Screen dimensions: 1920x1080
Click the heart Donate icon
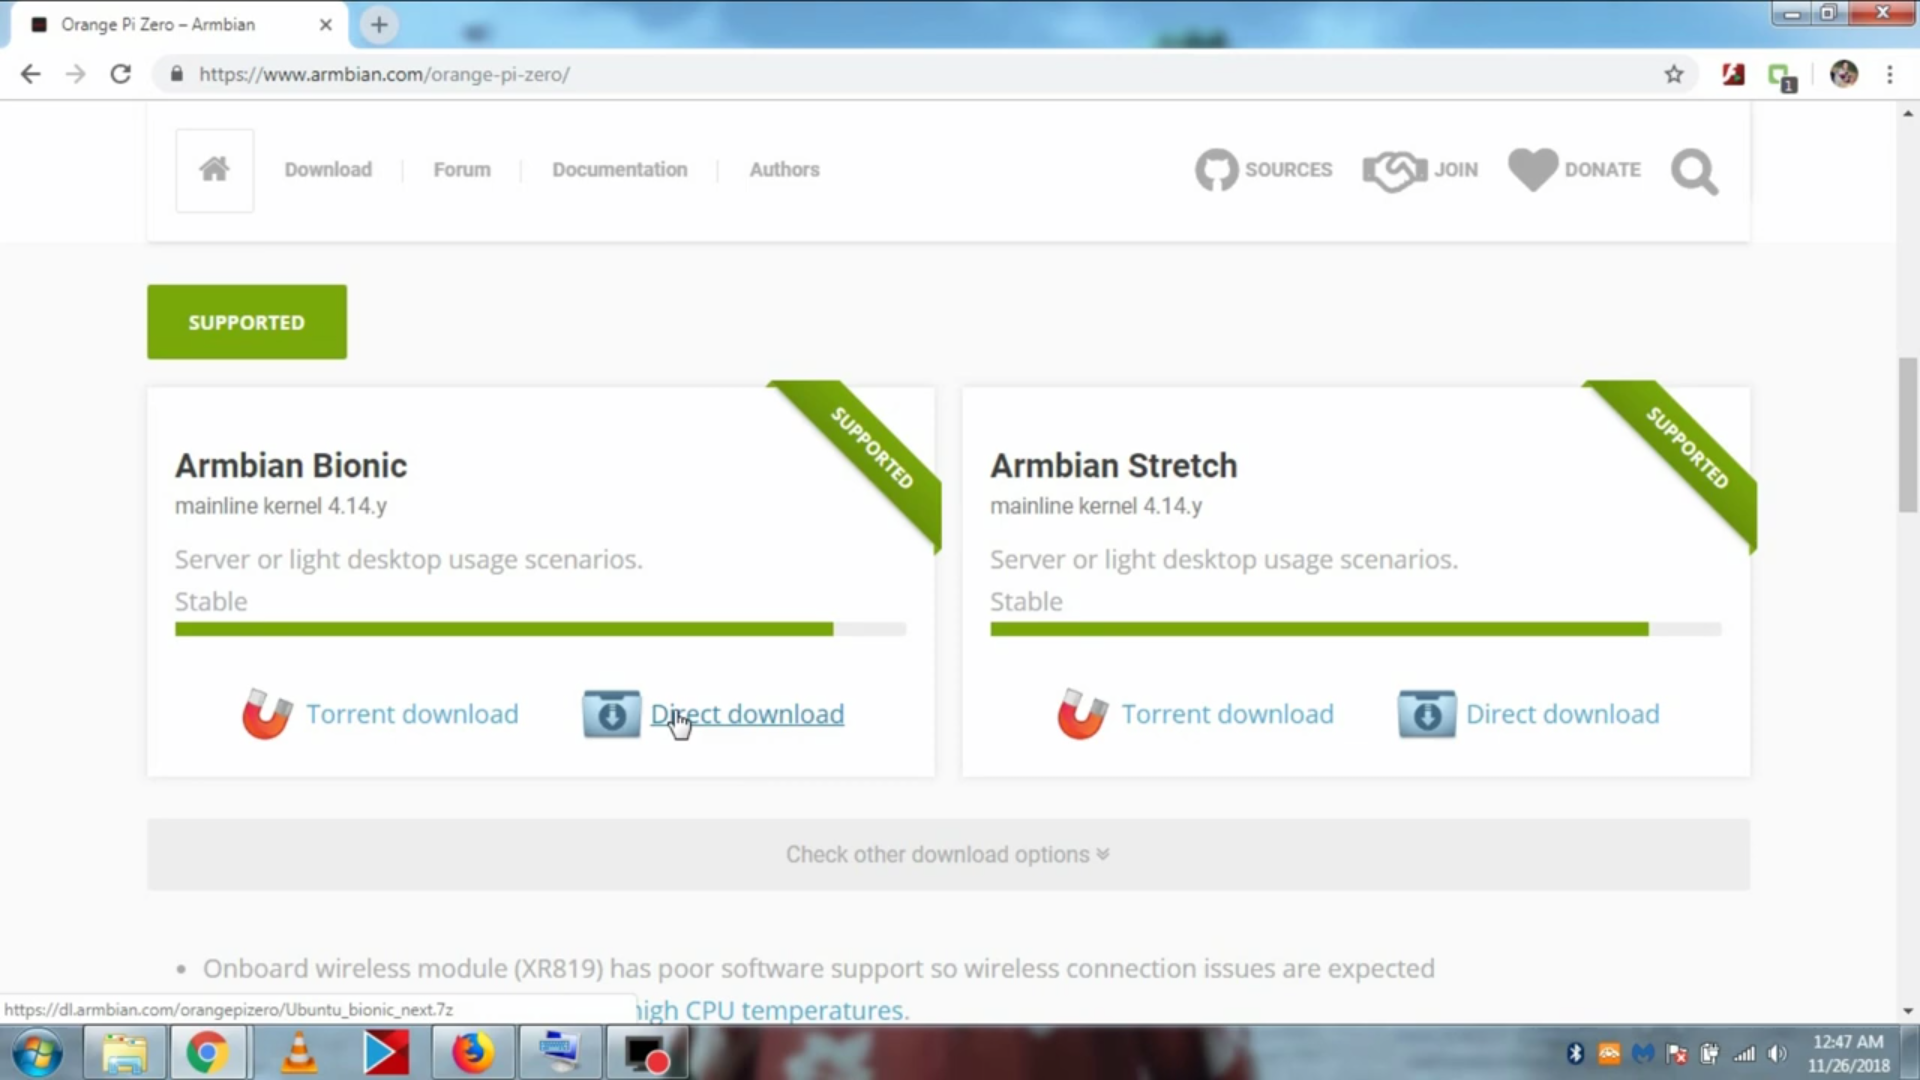tap(1532, 170)
